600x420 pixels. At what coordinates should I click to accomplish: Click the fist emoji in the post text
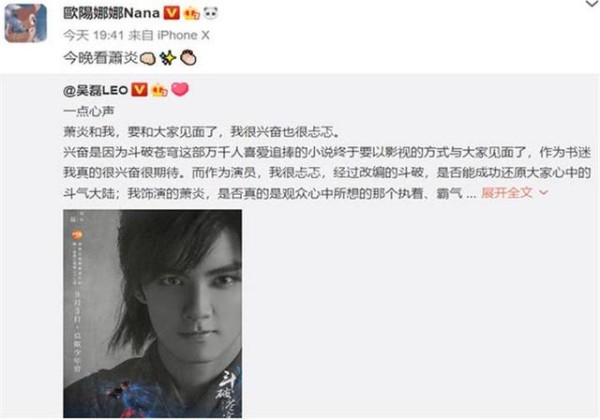click(147, 58)
